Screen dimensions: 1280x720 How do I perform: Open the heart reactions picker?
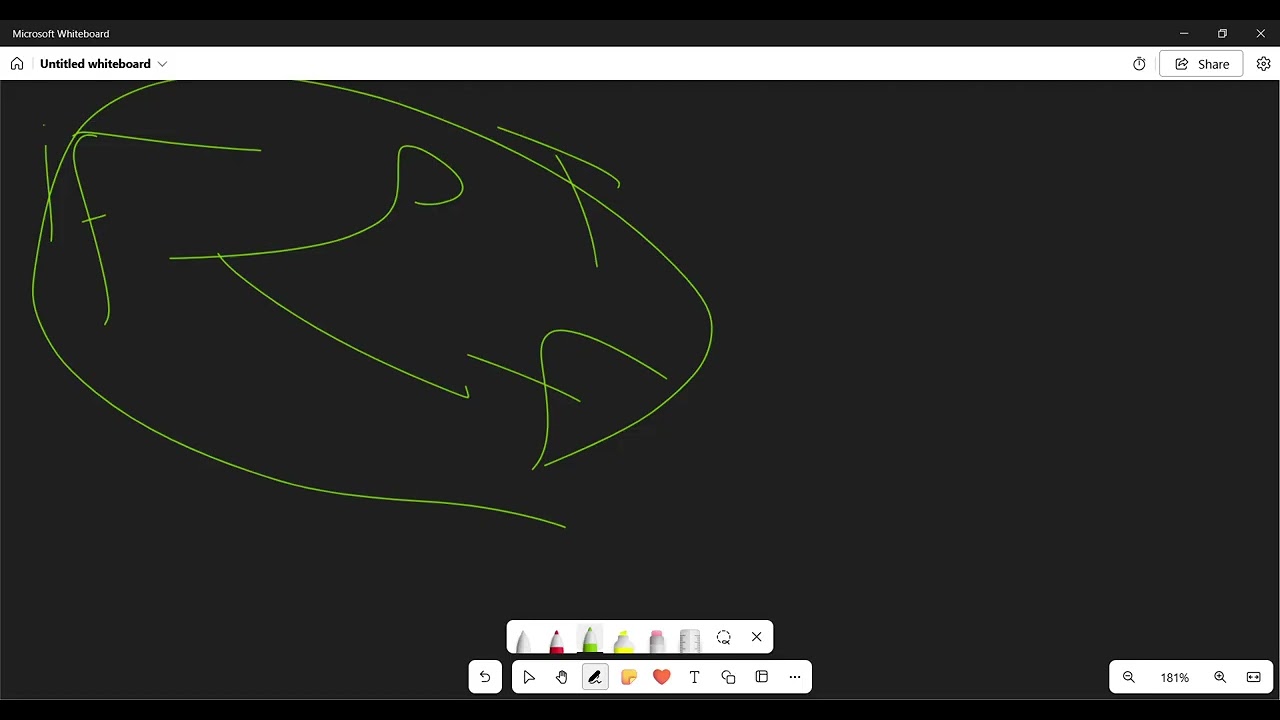point(661,677)
